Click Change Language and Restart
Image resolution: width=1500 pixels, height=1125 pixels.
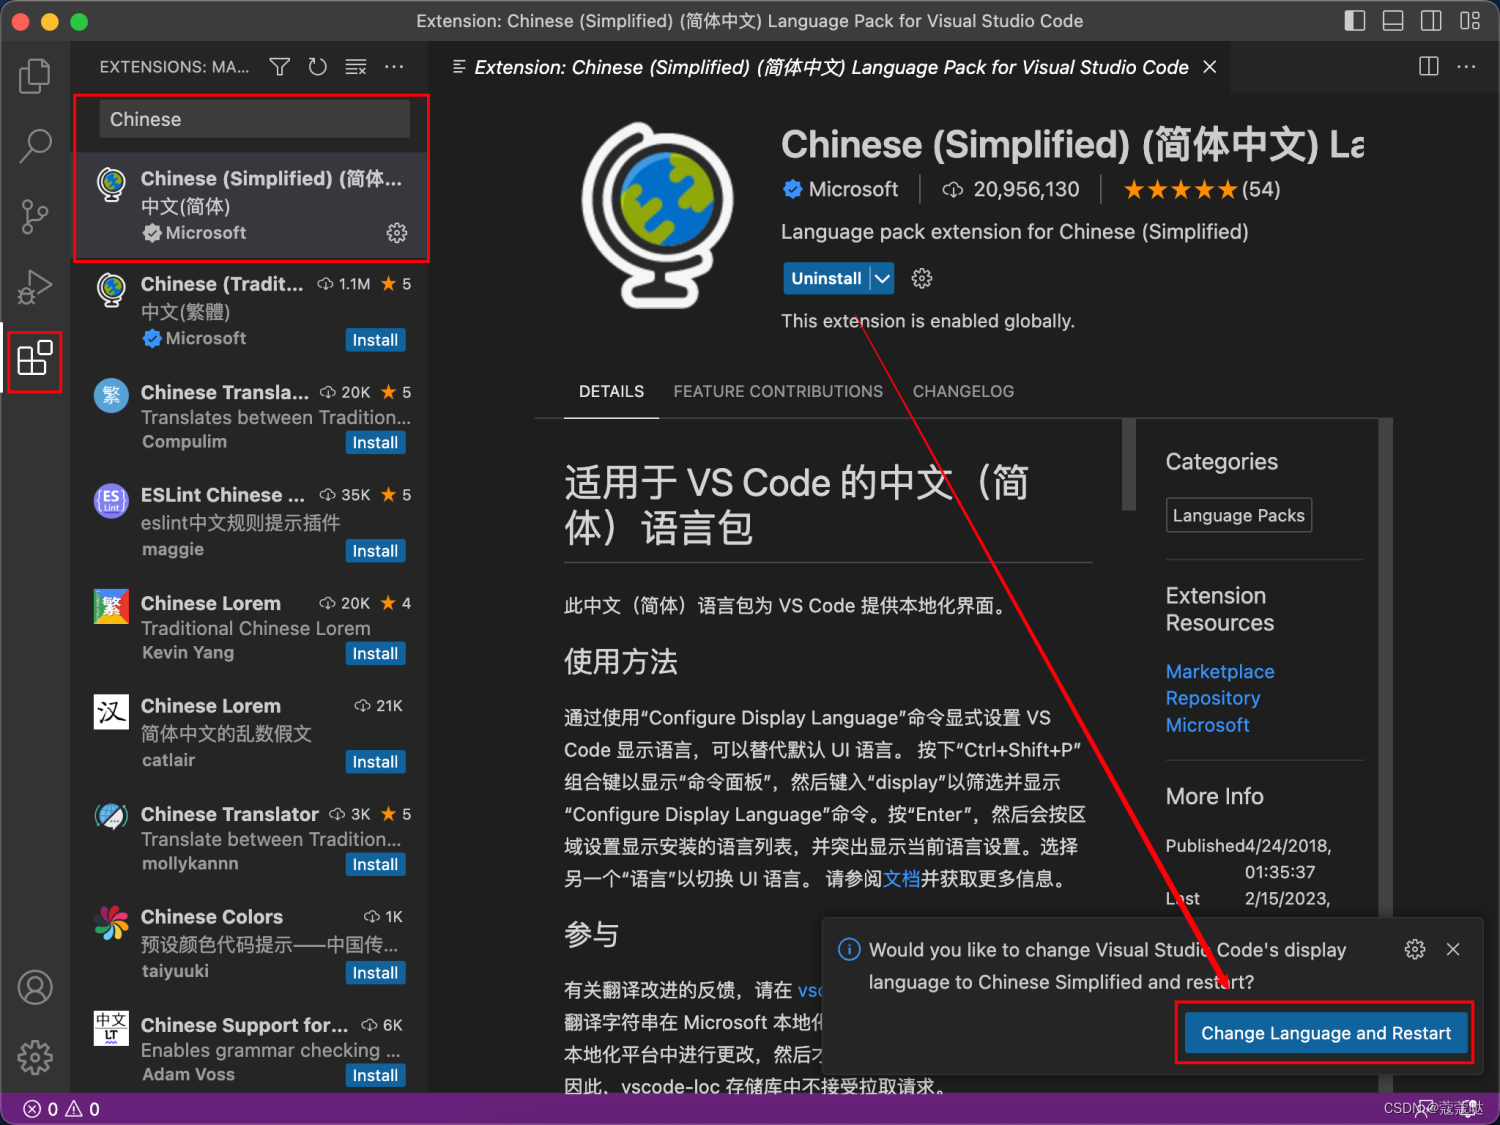coord(1326,1033)
